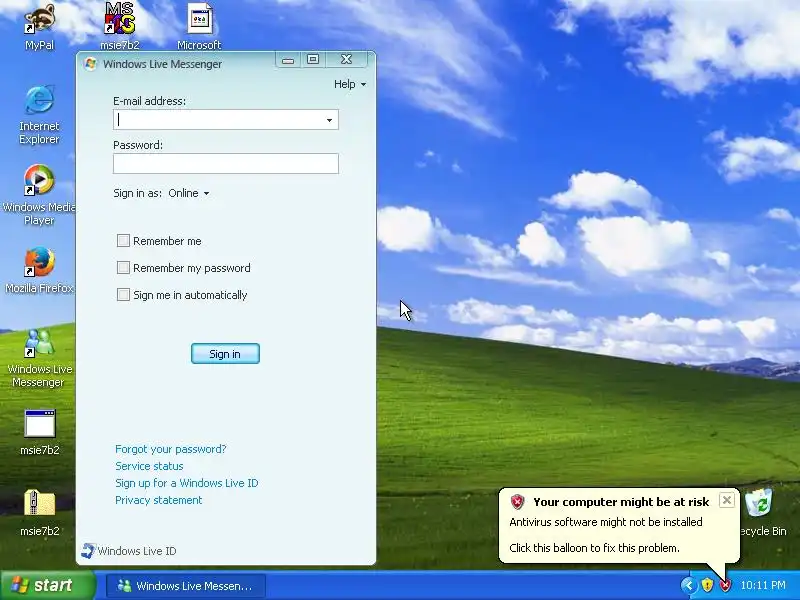Viewport: 800px width, 600px height.
Task: Open the Help menu
Action: 349,84
